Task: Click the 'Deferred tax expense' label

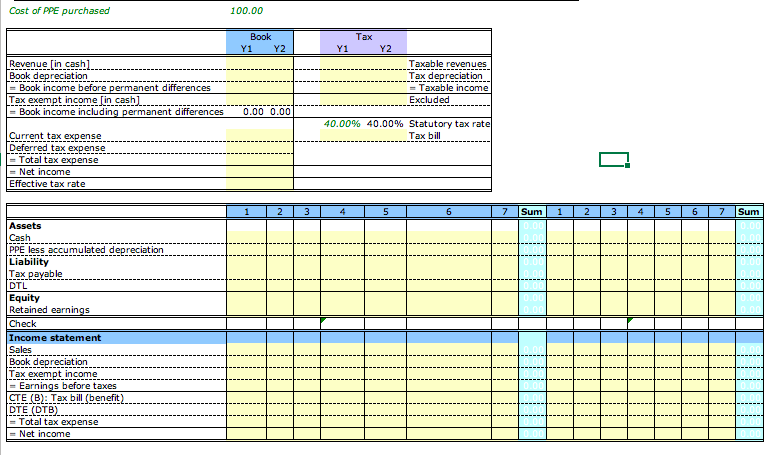Action: (57, 147)
